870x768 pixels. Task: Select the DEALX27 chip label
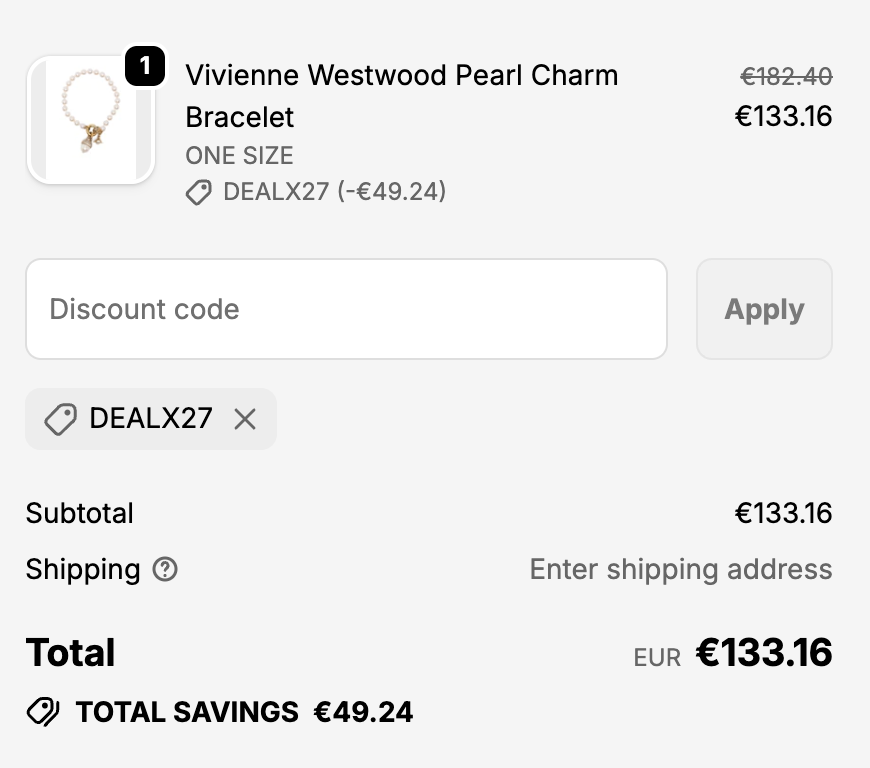(151, 418)
